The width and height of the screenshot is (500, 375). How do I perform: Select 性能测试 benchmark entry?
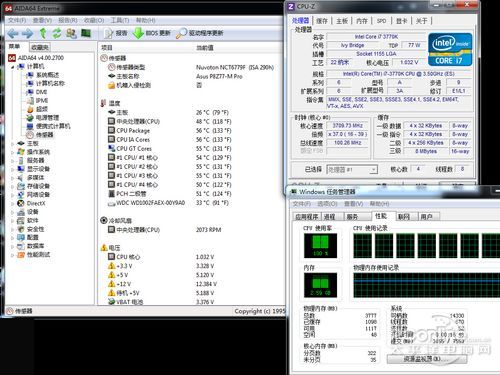[34, 255]
